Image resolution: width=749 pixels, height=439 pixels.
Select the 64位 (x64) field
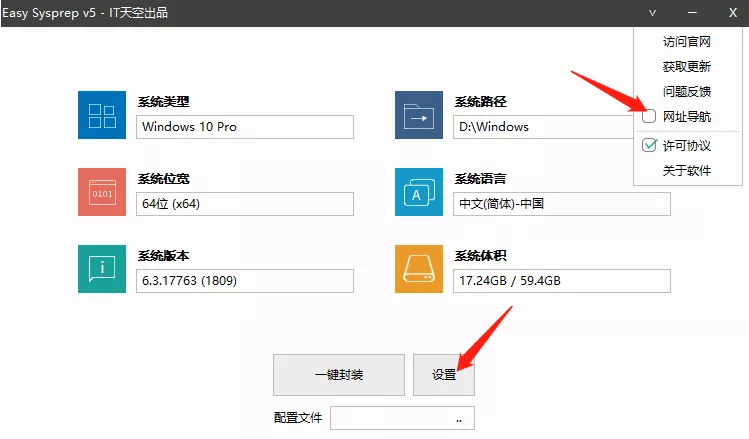click(245, 204)
